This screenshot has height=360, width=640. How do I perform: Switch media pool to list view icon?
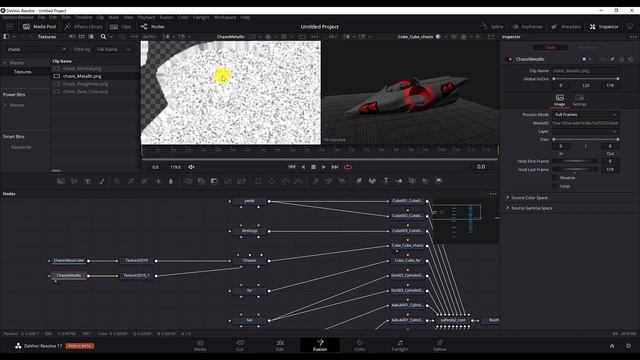pyautogui.click(x=91, y=37)
